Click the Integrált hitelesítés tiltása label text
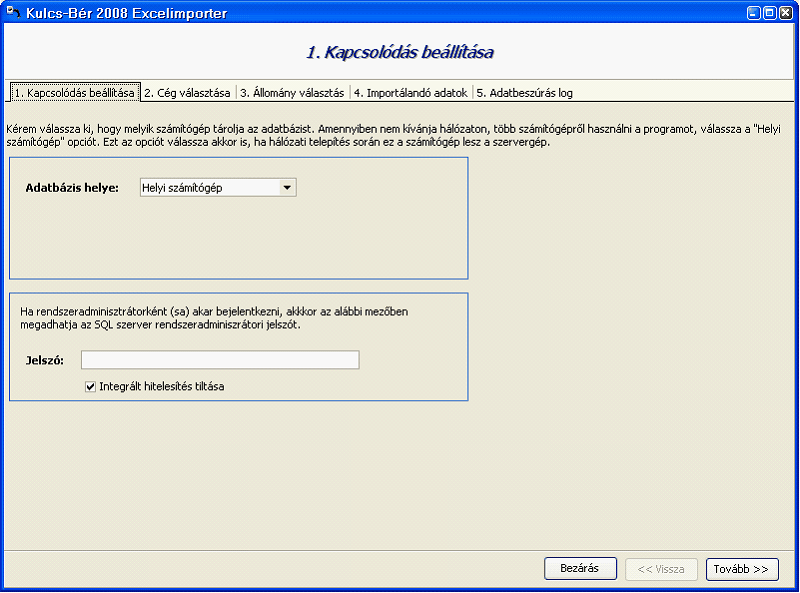 (x=162, y=386)
